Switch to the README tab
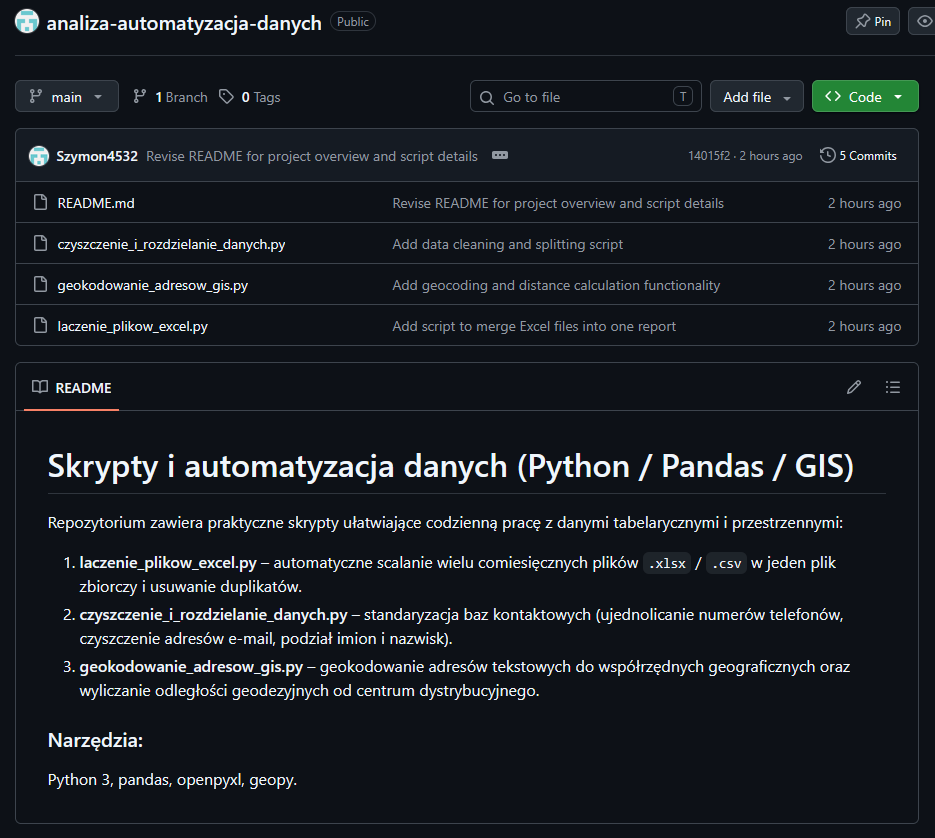Viewport: 935px width, 838px height. pyautogui.click(x=72, y=388)
